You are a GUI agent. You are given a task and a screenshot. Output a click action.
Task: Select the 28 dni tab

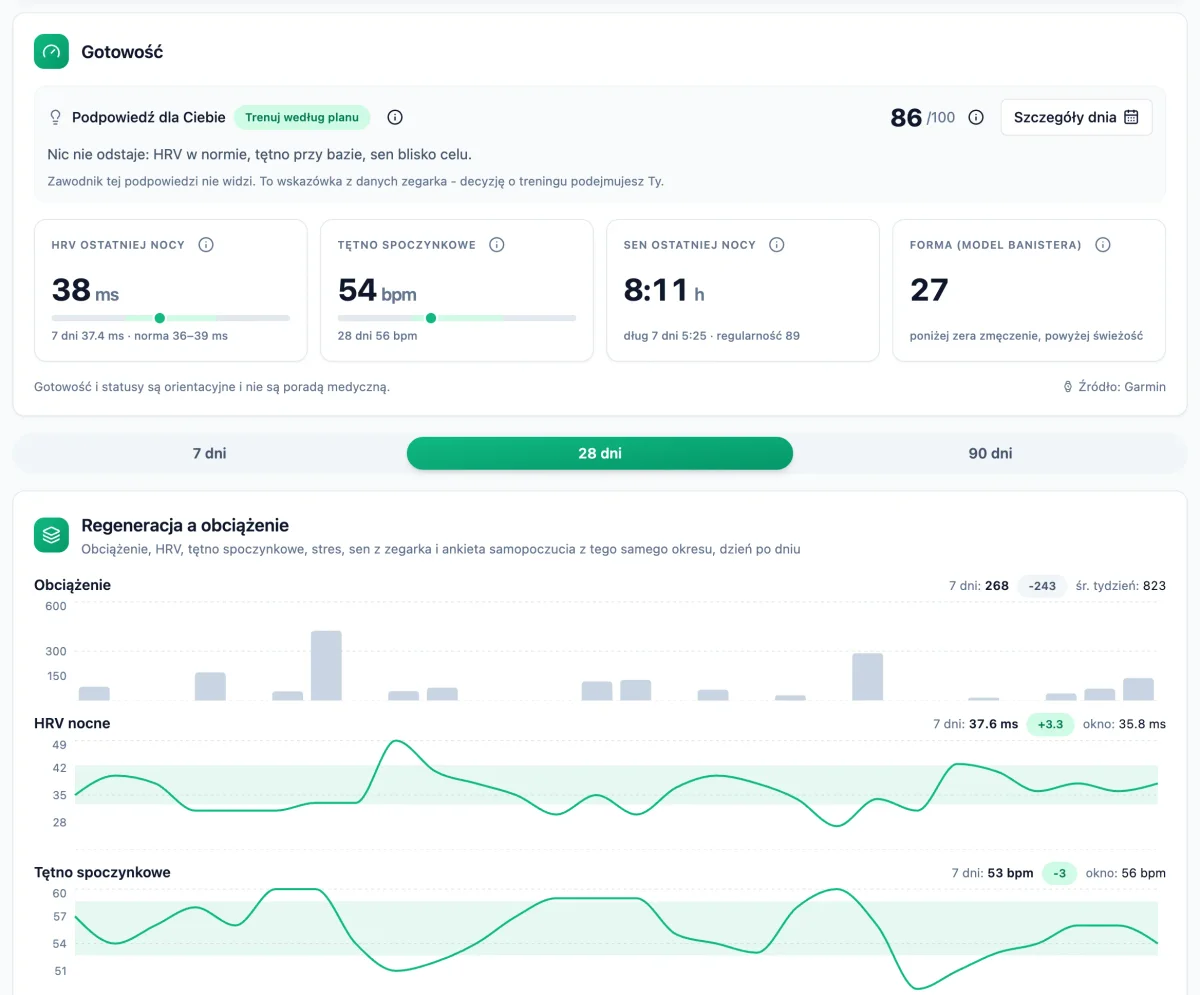point(600,454)
